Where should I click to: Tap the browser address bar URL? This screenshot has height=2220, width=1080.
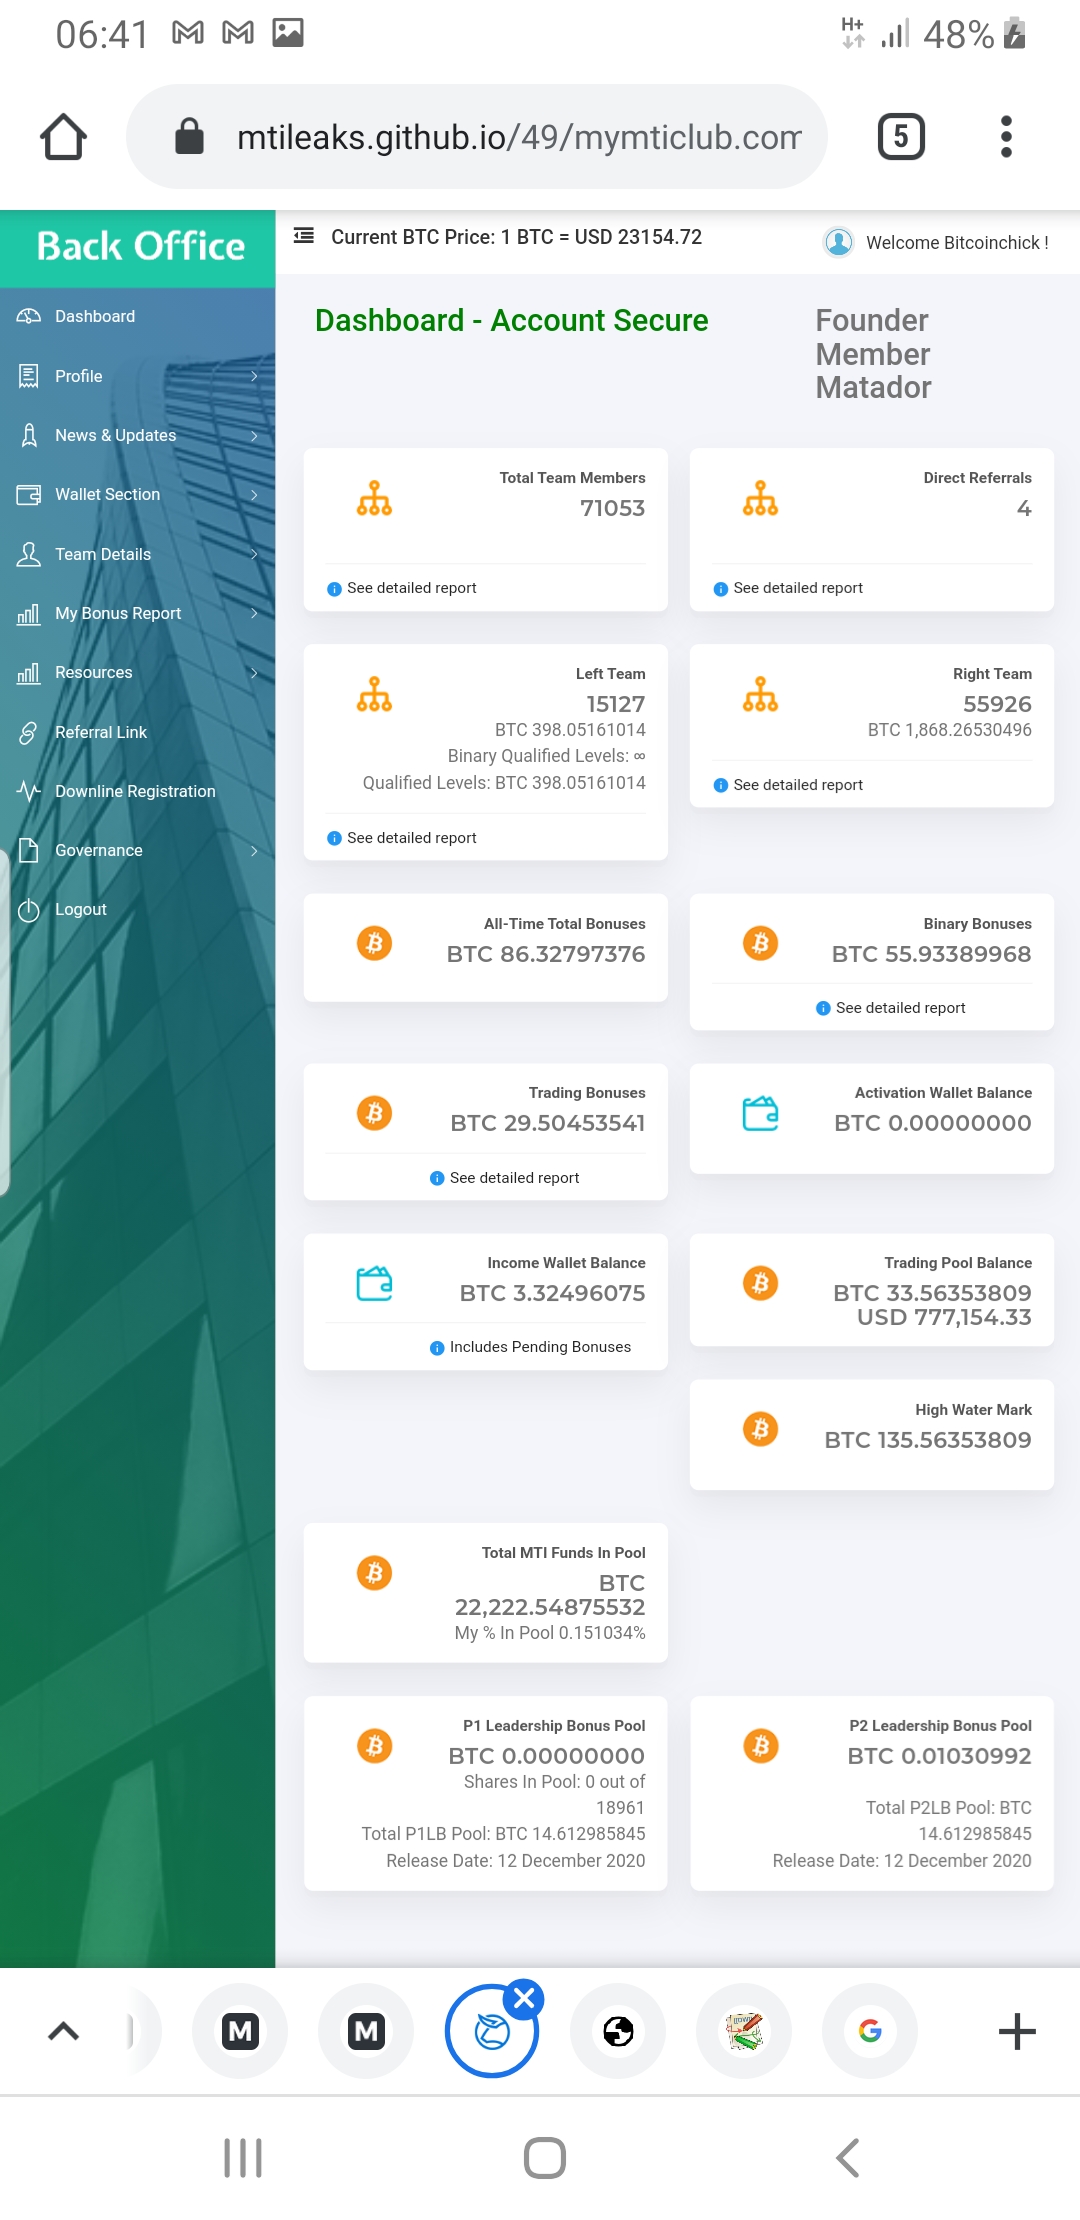[518, 137]
